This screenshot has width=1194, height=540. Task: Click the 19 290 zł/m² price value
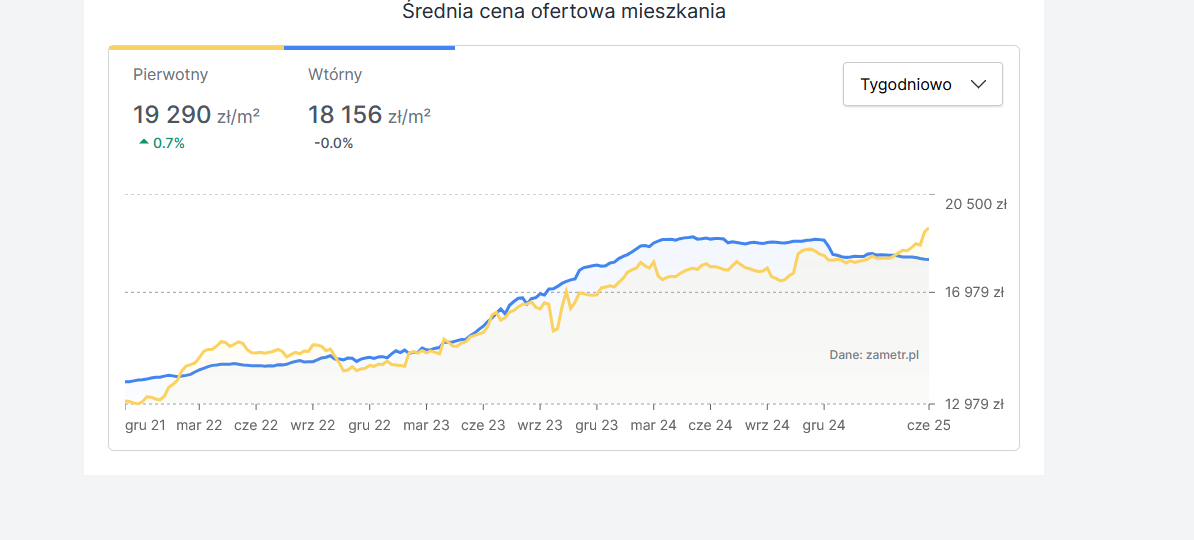tap(196, 115)
